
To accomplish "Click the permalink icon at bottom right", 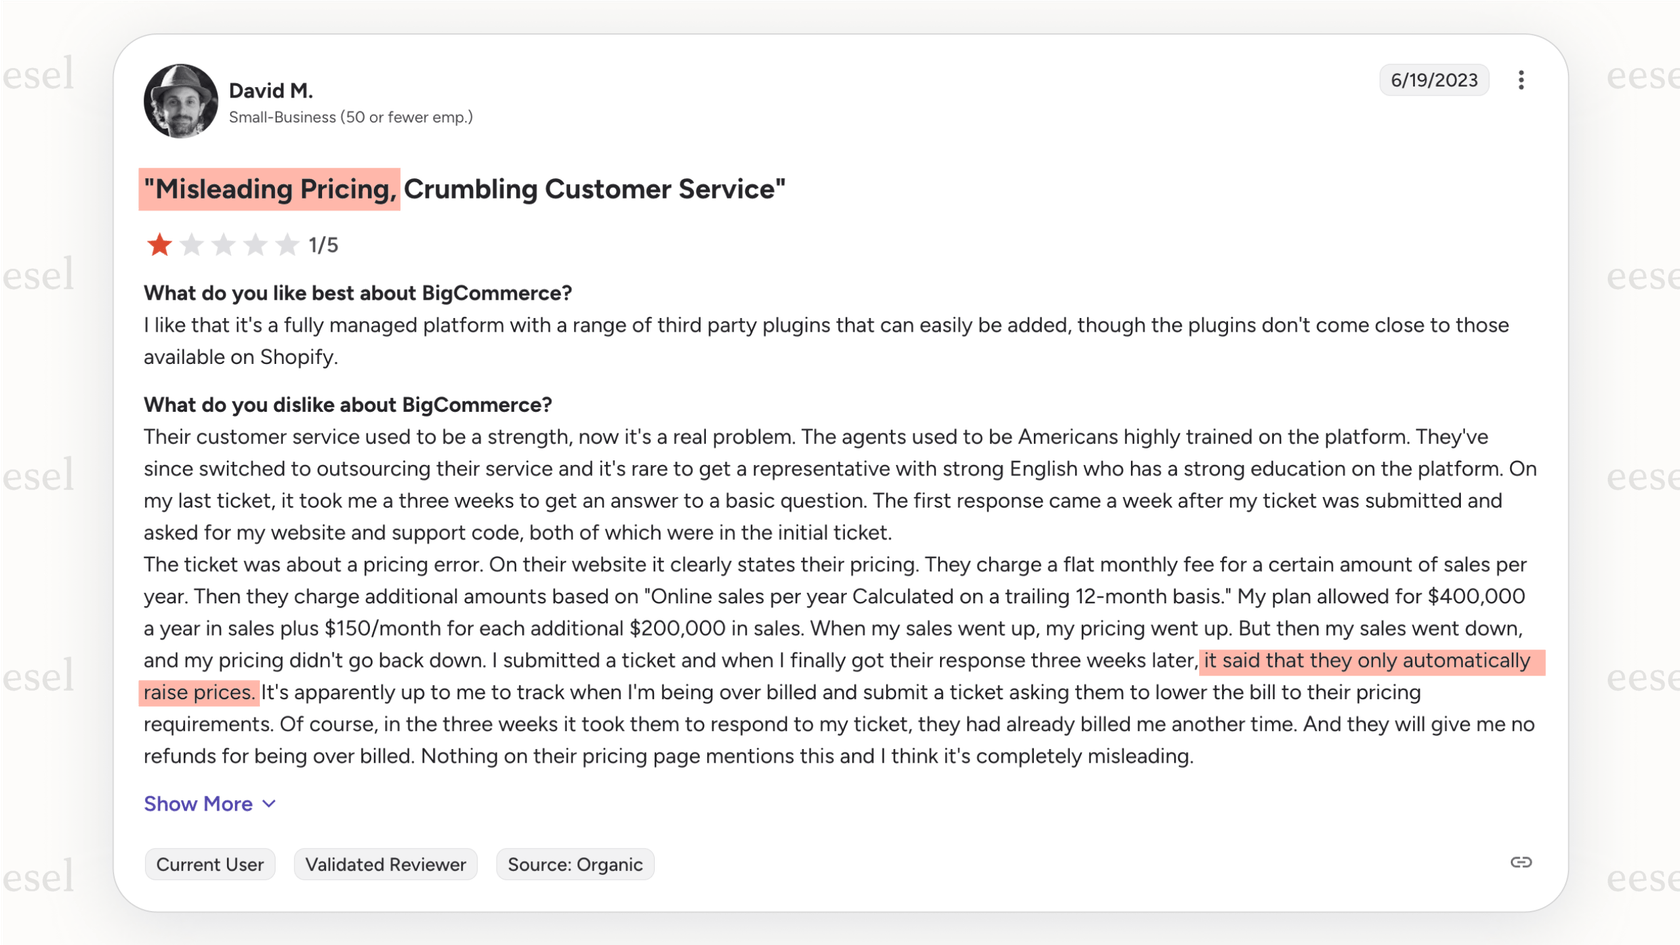I will (1521, 862).
